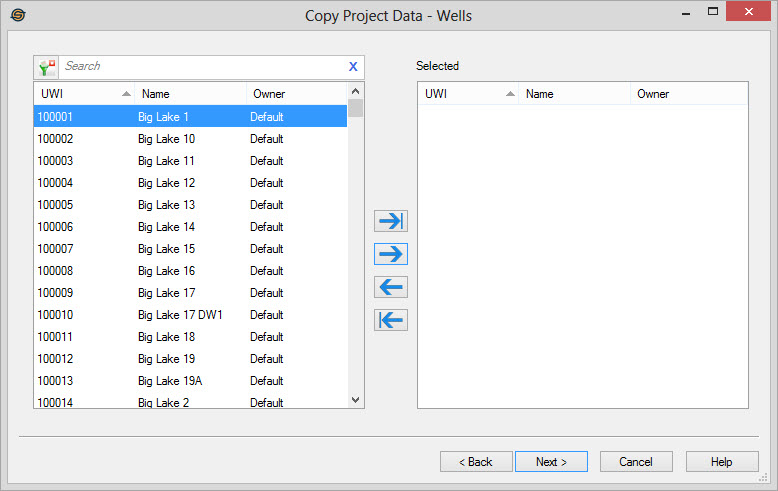
Task: Close the window with red X
Action: click(x=748, y=11)
